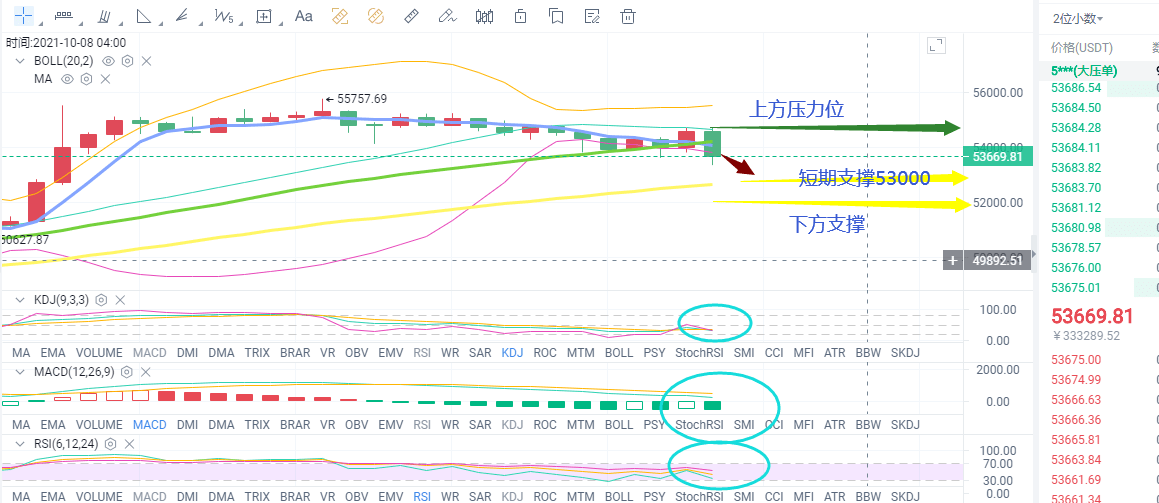Open MA indicator settings hexagon icon
Image resolution: width=1159 pixels, height=503 pixels.
[x=86, y=79]
